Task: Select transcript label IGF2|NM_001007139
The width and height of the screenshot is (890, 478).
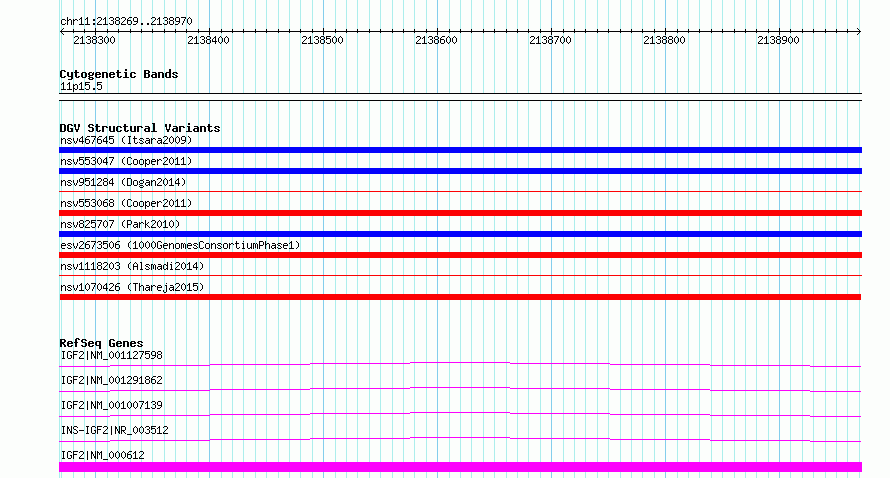Action: point(111,405)
